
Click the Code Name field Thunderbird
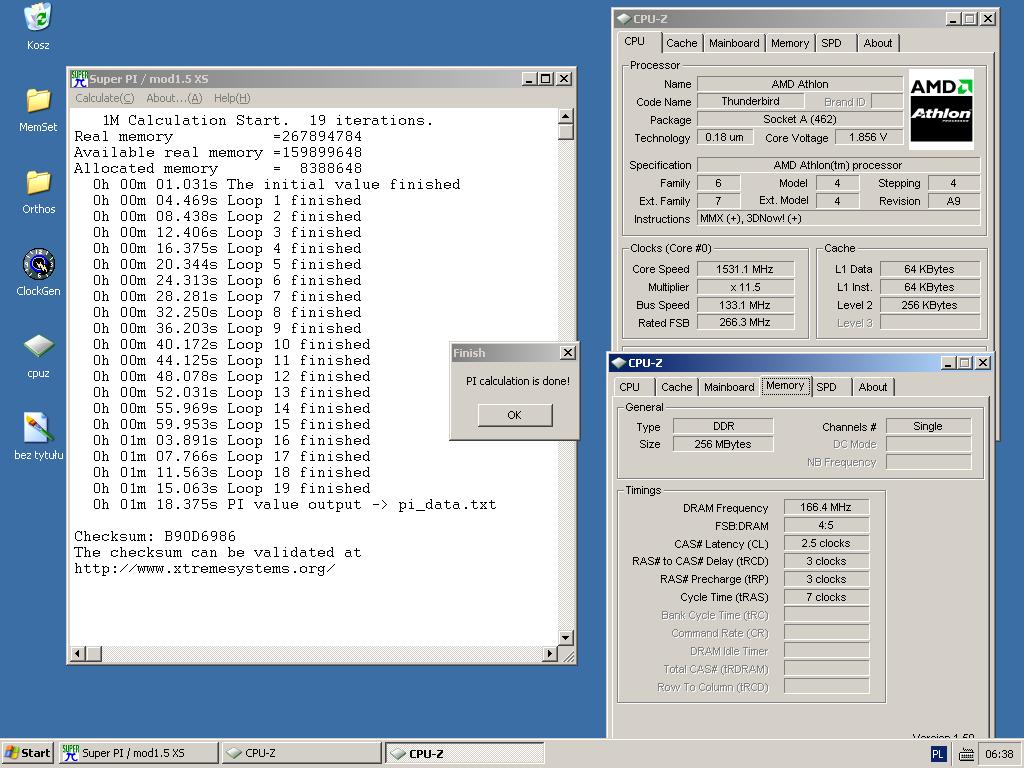tap(750, 101)
